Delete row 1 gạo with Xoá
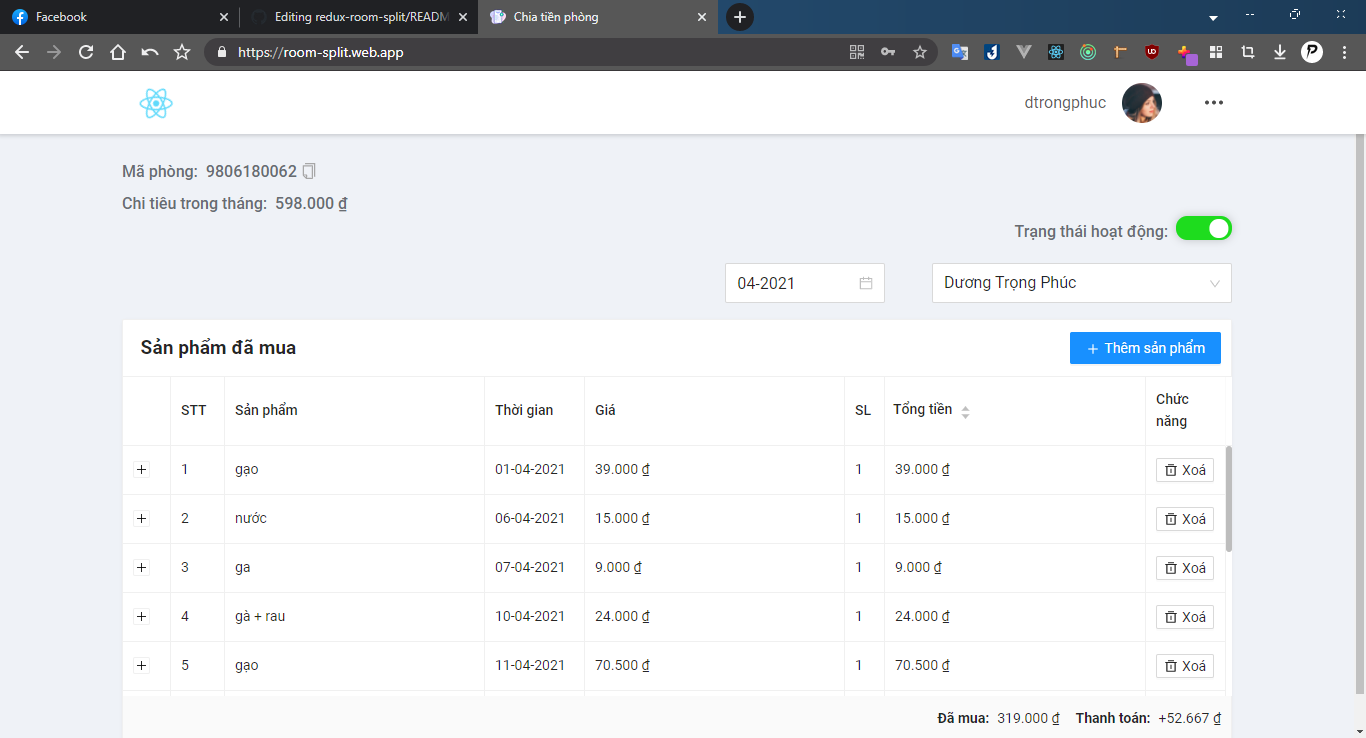 [1185, 470]
